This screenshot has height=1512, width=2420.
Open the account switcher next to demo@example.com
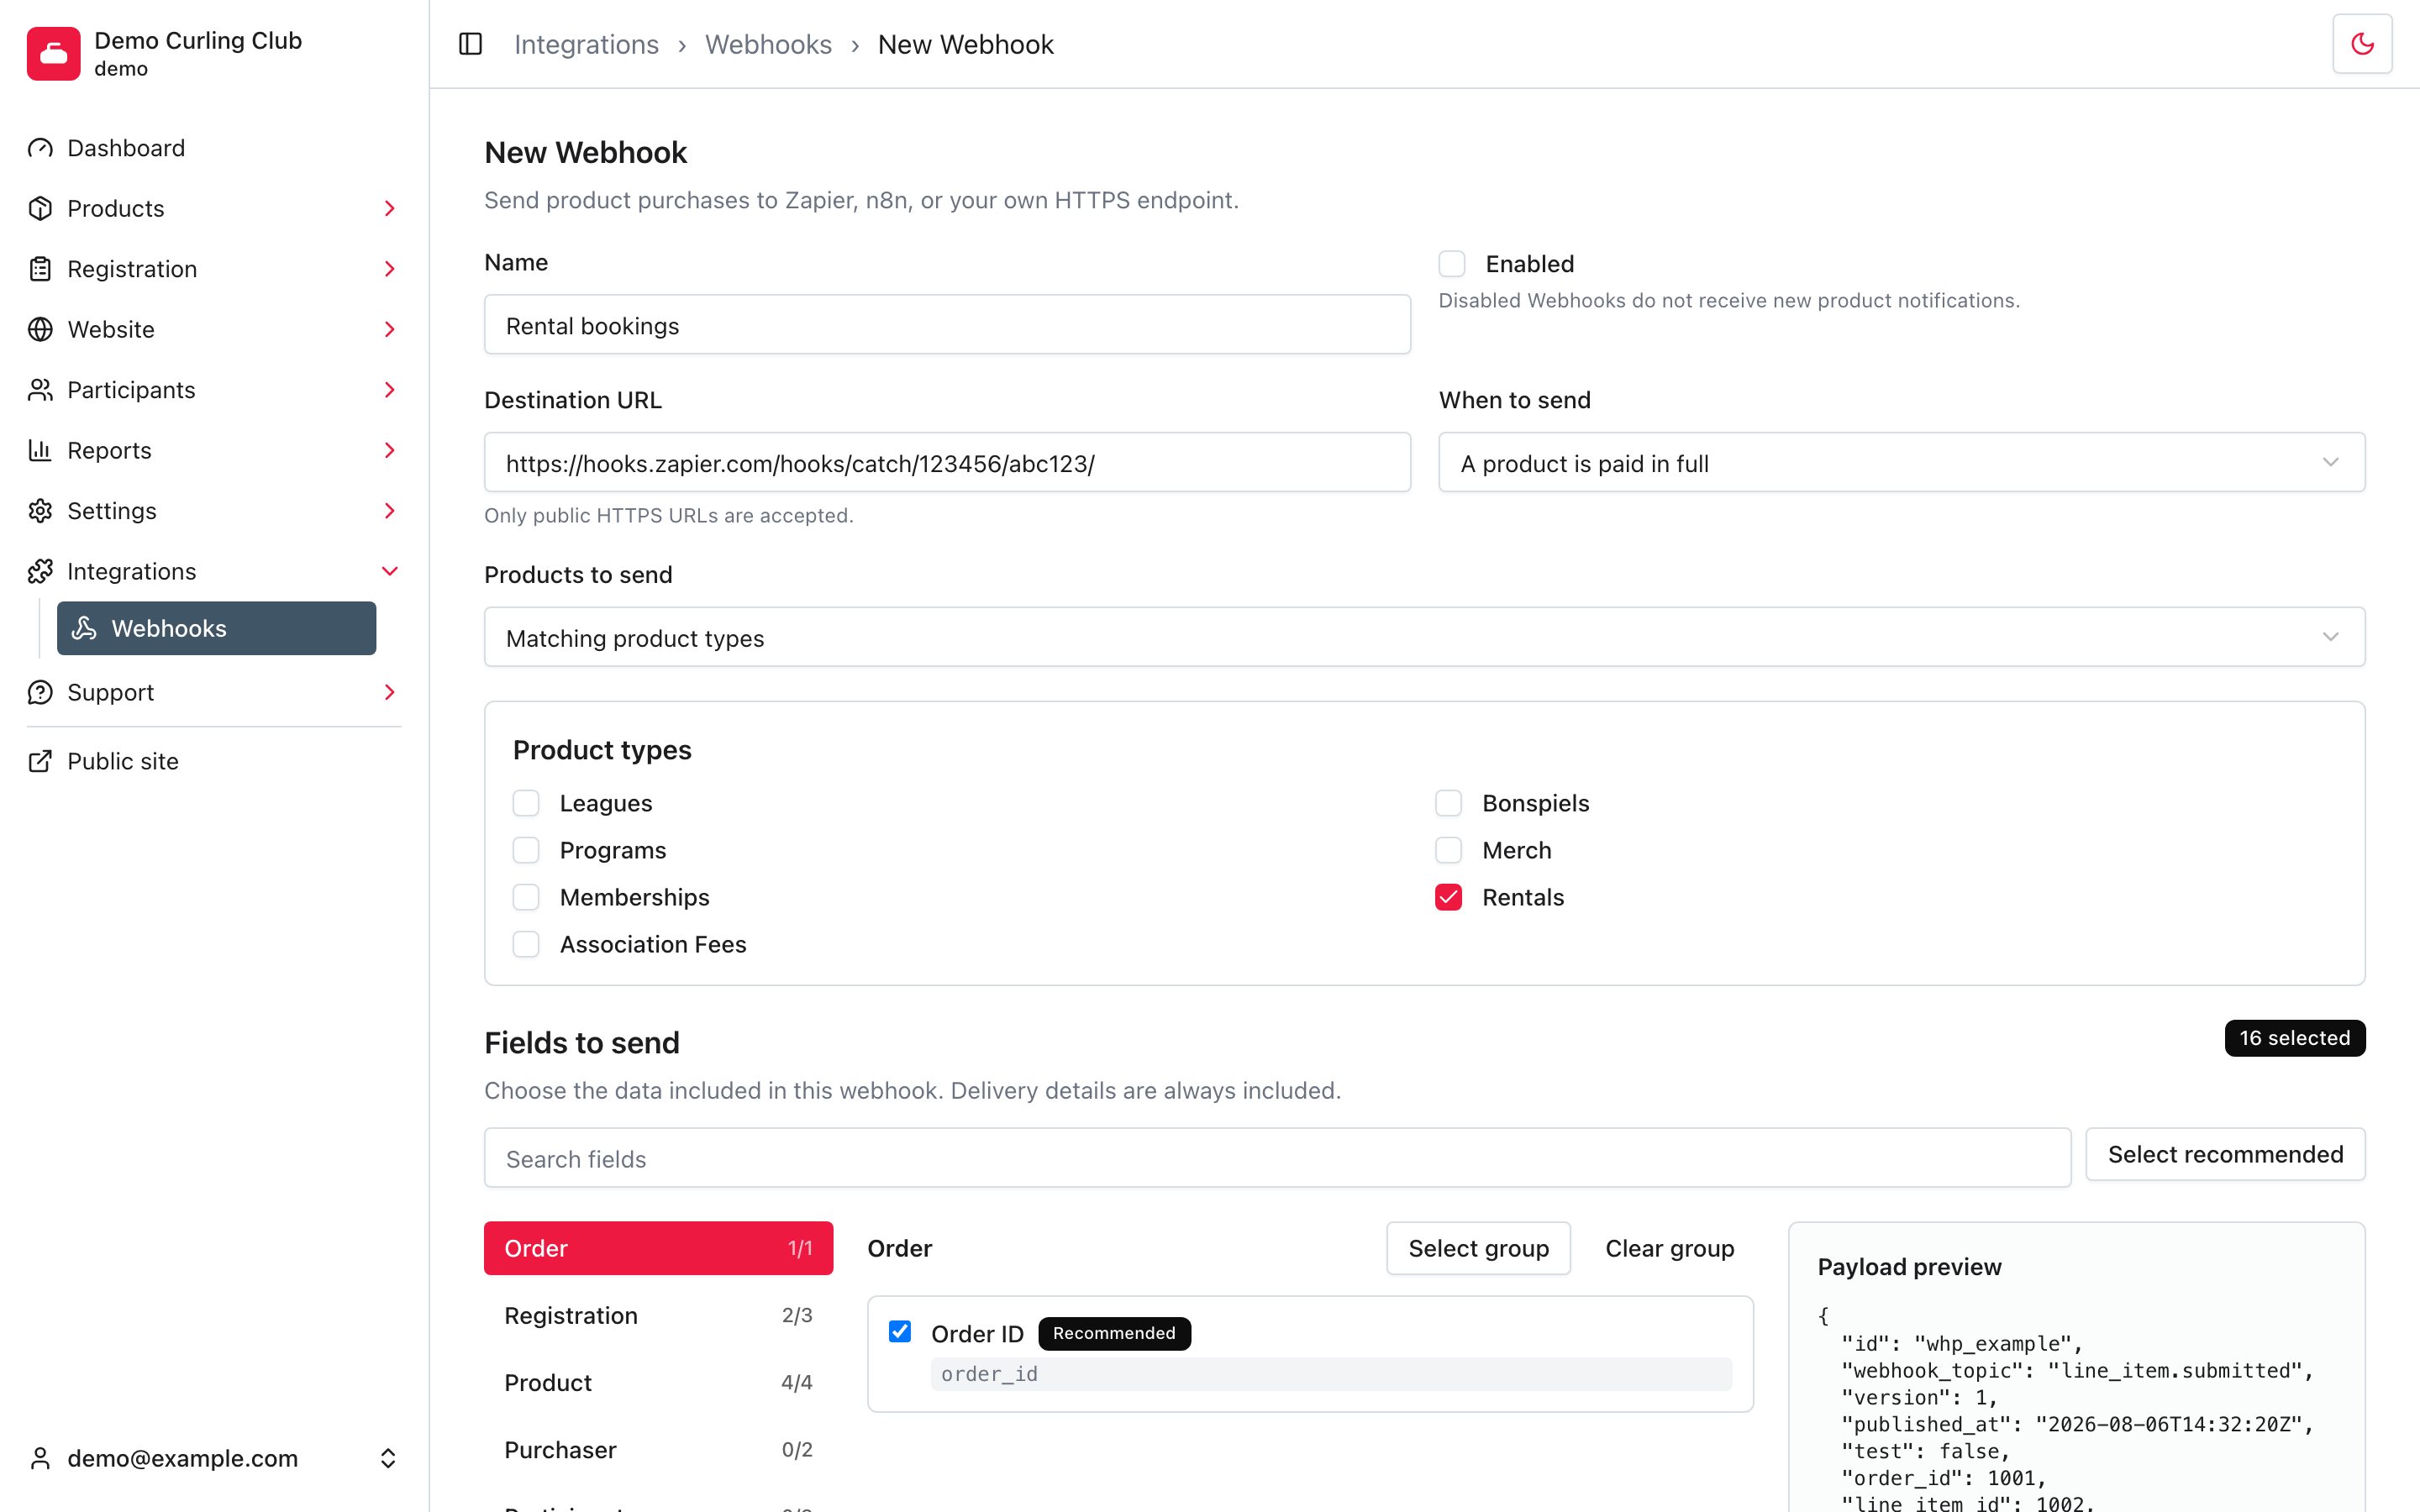click(x=388, y=1458)
